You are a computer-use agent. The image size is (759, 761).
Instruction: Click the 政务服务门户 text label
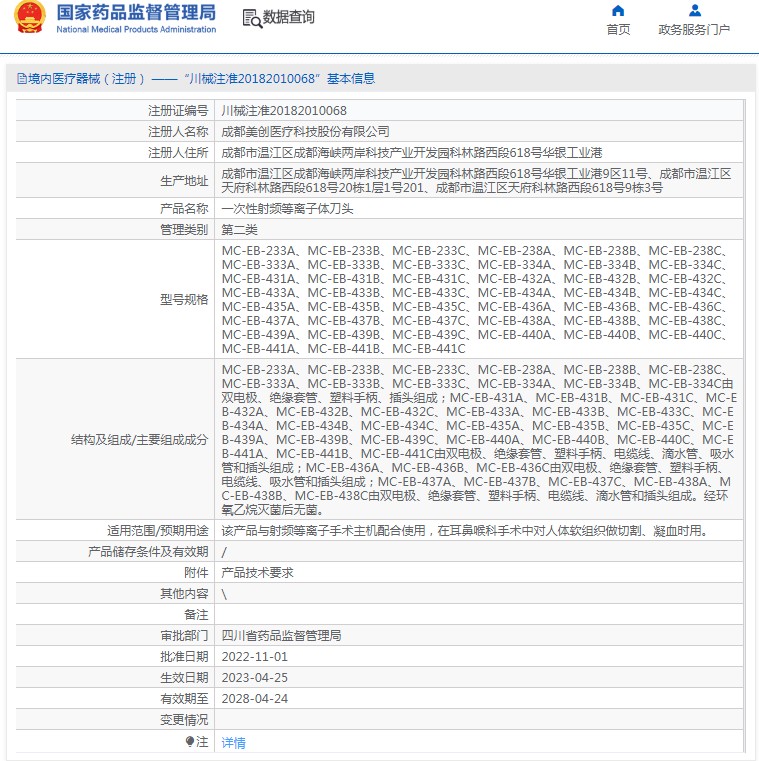point(694,30)
